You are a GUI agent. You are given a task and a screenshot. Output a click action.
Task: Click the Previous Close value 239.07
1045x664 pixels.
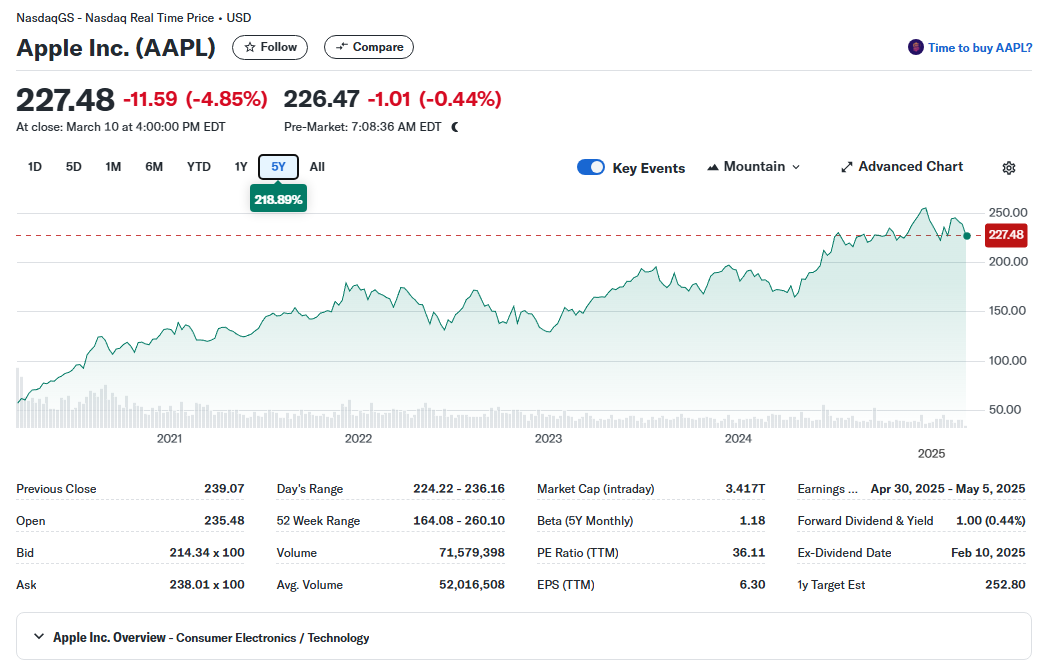(x=224, y=489)
